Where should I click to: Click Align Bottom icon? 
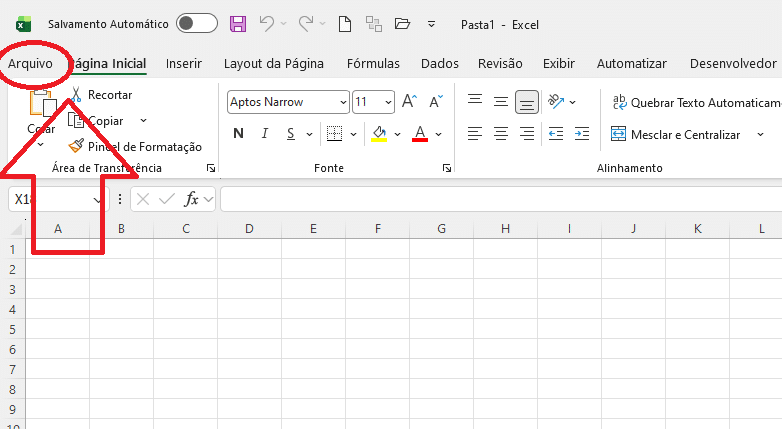coord(527,102)
